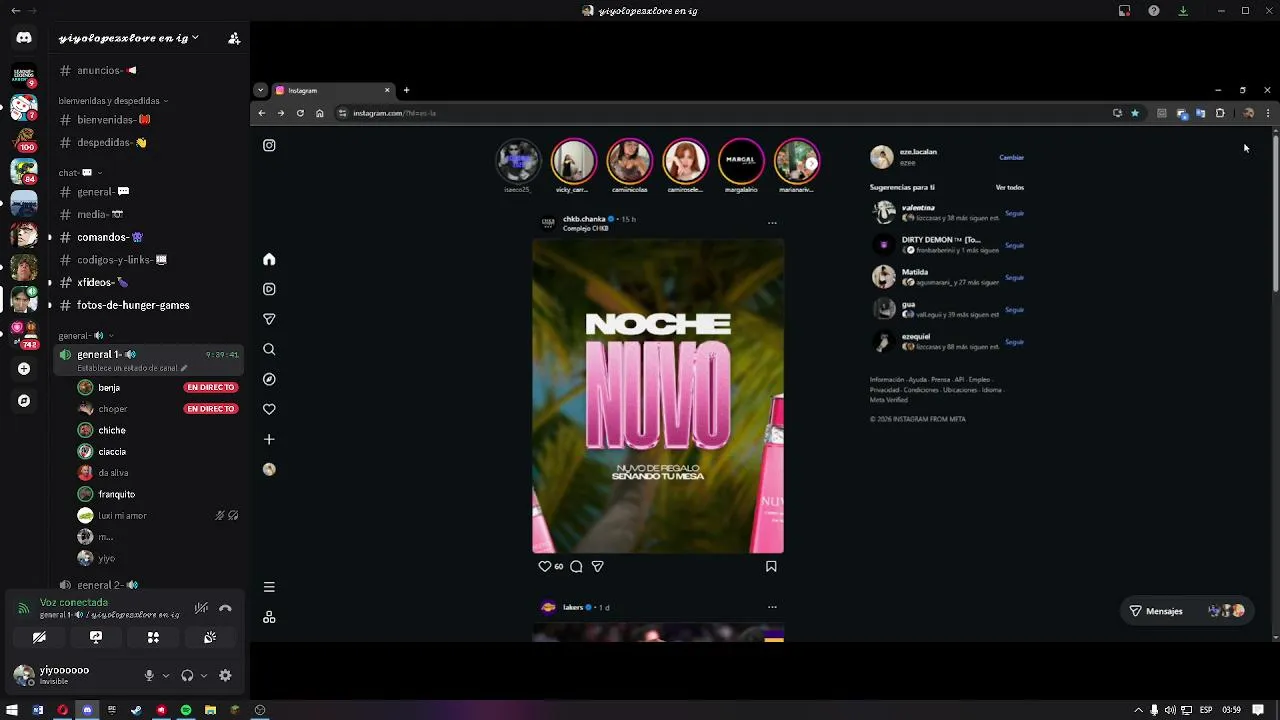Click Cambiar to switch account

[x=1011, y=157]
